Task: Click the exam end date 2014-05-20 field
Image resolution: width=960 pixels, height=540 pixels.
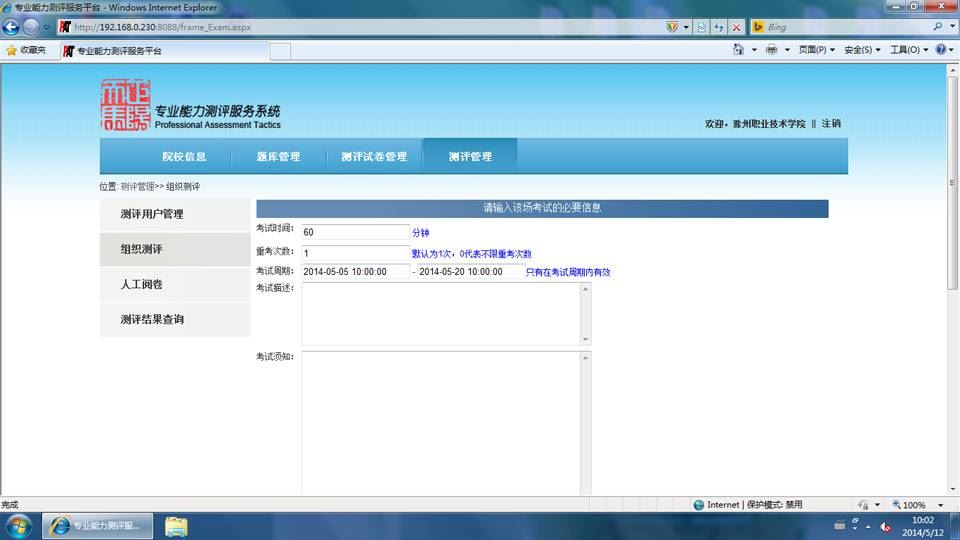Action: [470, 272]
